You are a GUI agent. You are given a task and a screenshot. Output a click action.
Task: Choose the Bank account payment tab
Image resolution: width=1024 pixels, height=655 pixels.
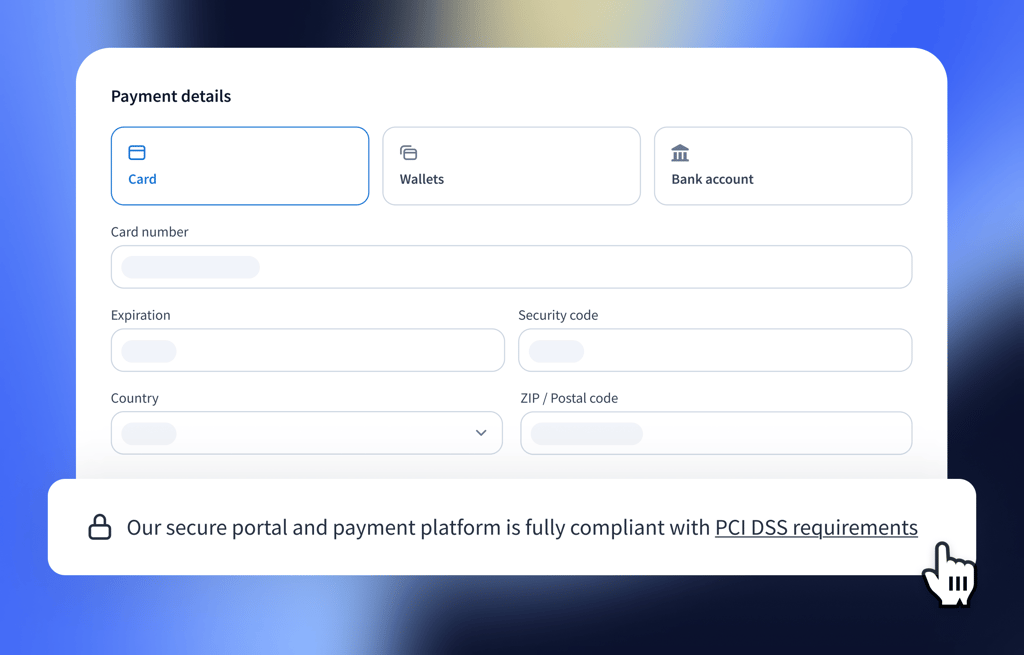tap(783, 166)
